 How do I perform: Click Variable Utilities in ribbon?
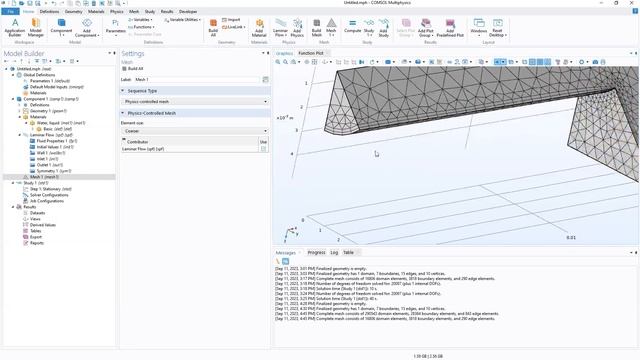click(182, 20)
